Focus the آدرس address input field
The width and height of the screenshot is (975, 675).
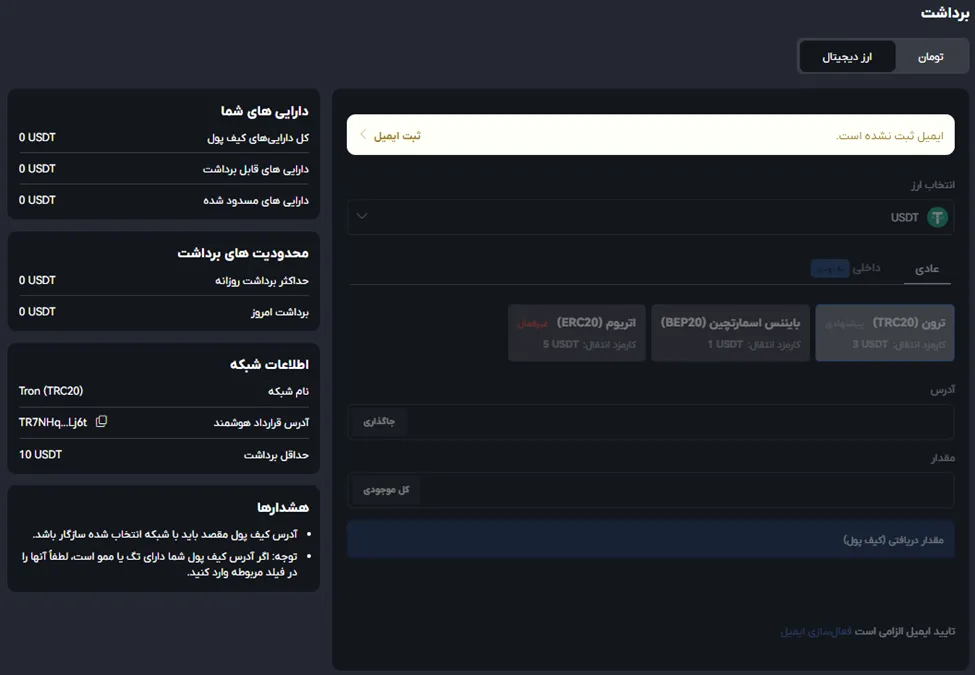point(650,421)
